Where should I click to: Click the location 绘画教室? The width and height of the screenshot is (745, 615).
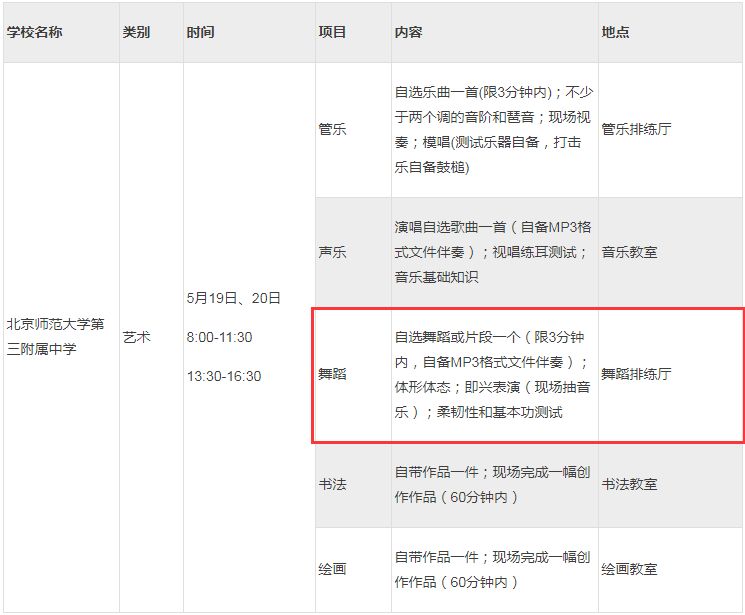pos(629,569)
